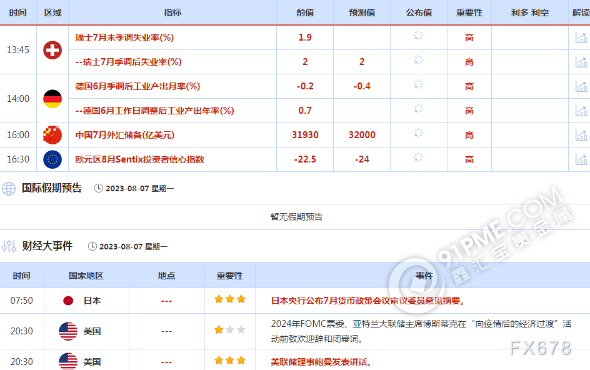590x370 pixels.
Task: Click the Germany flag icon
Action: 52,99
